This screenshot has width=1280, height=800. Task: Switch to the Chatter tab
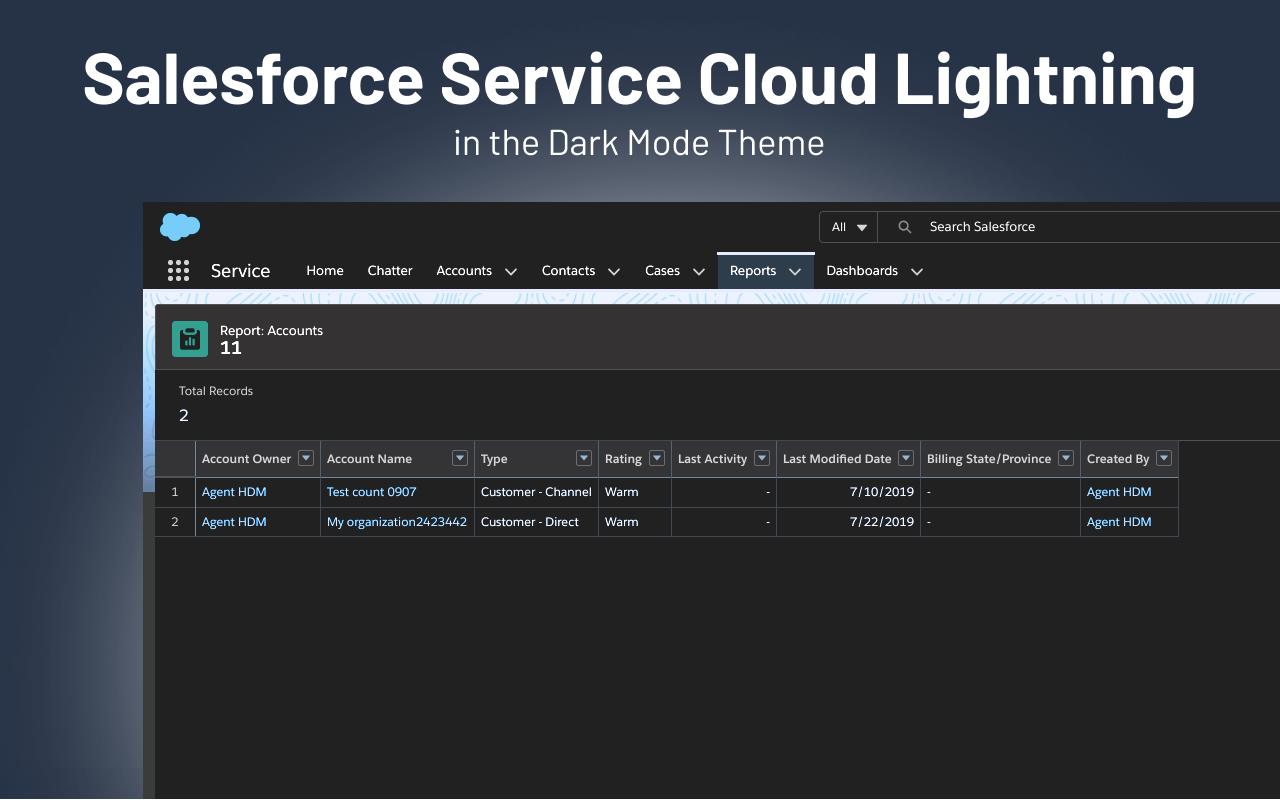pyautogui.click(x=389, y=270)
